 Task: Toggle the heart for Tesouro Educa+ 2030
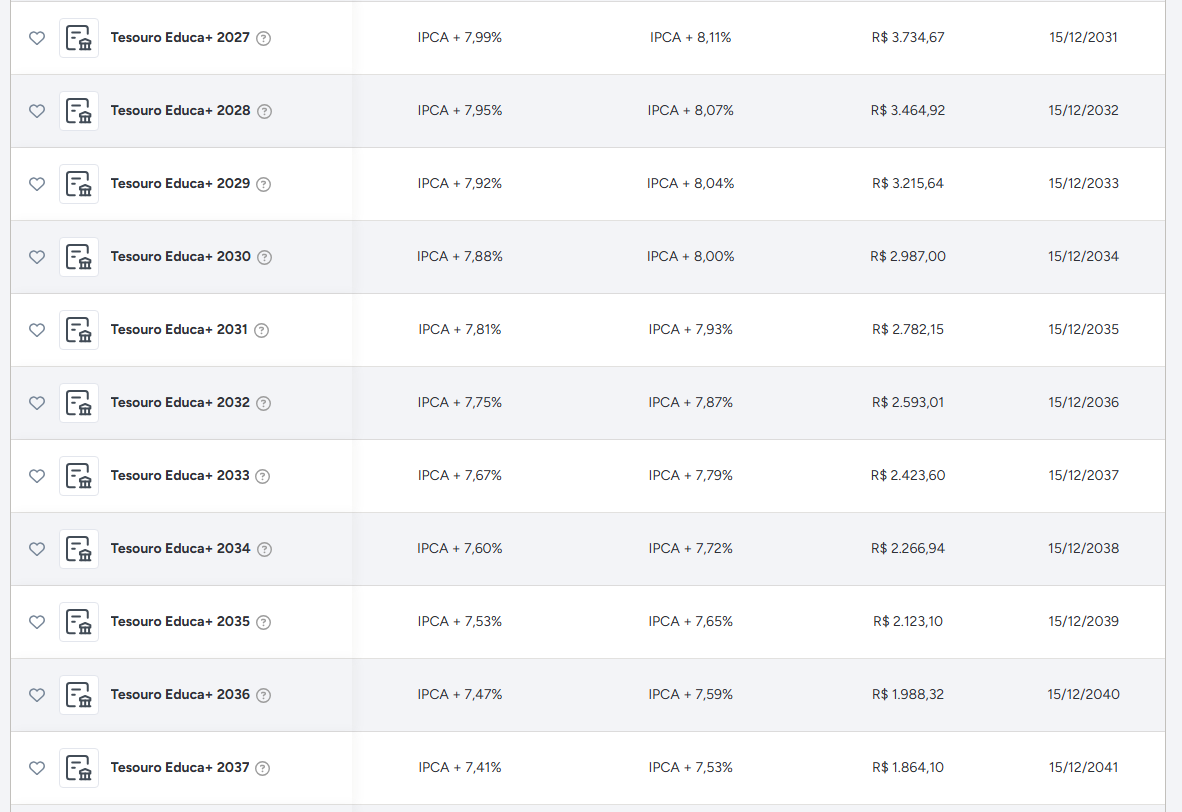click(x=37, y=257)
